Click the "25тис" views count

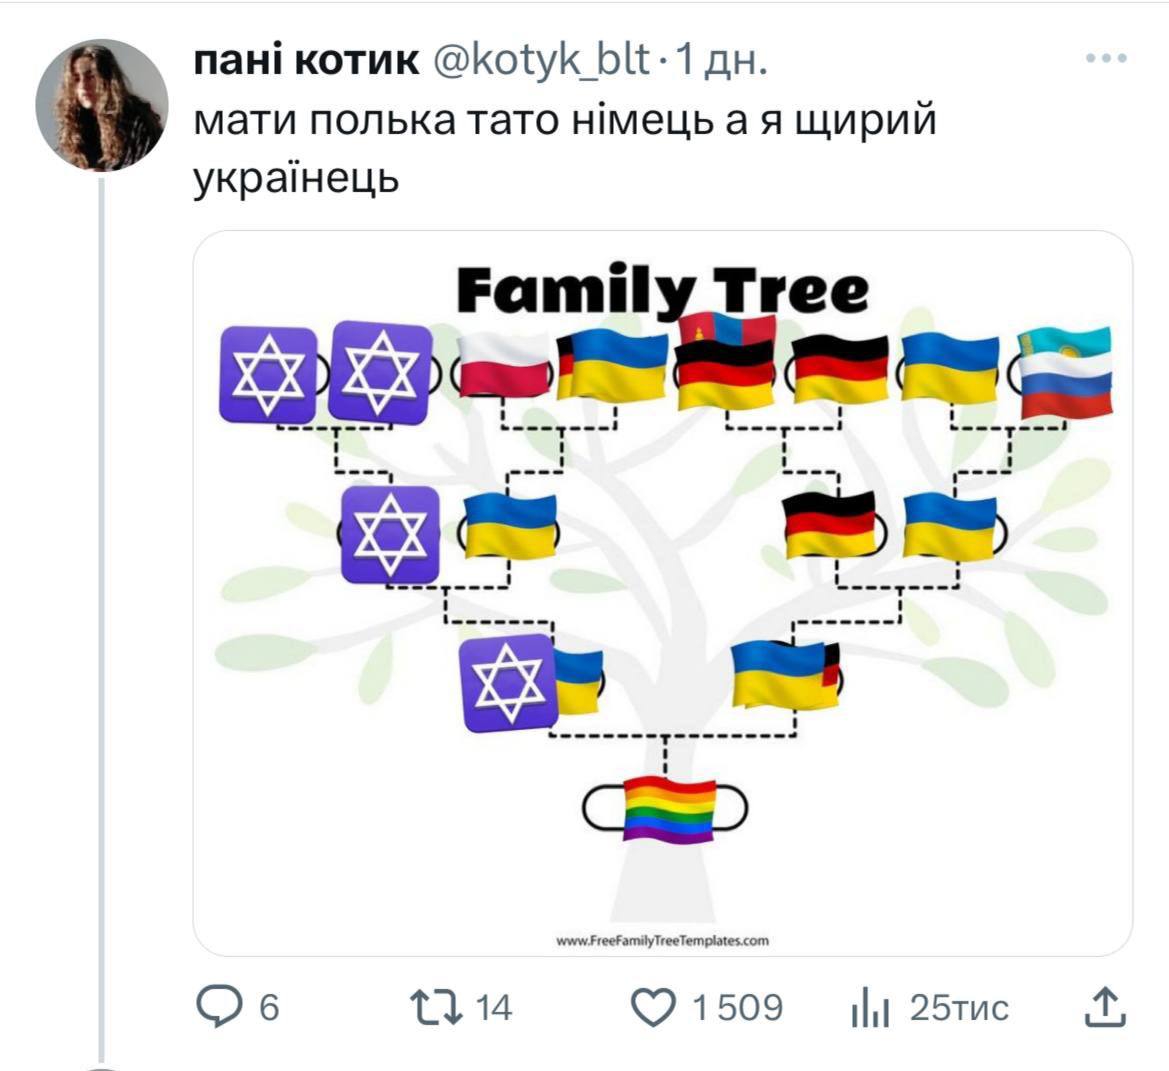958,1007
